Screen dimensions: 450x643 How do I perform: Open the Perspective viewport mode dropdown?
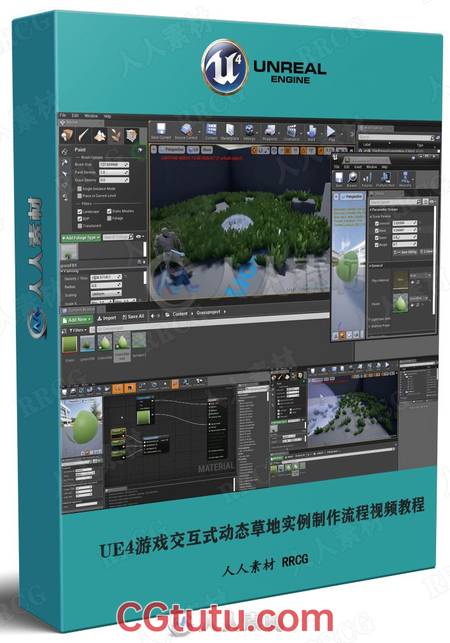(x=171, y=150)
